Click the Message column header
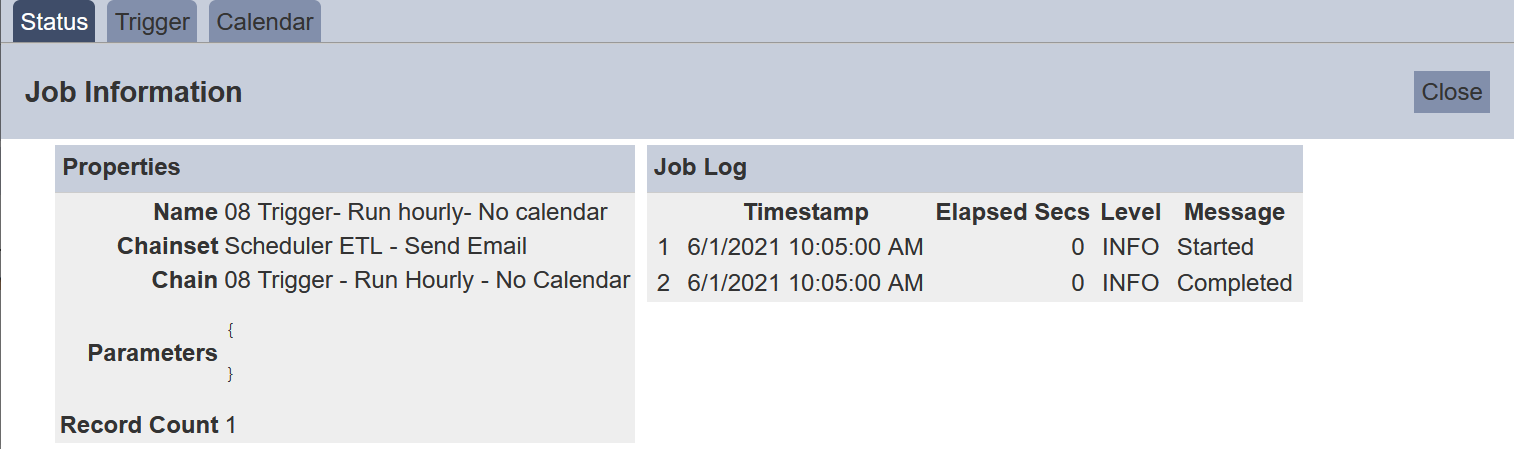The width and height of the screenshot is (1514, 449). (1234, 212)
